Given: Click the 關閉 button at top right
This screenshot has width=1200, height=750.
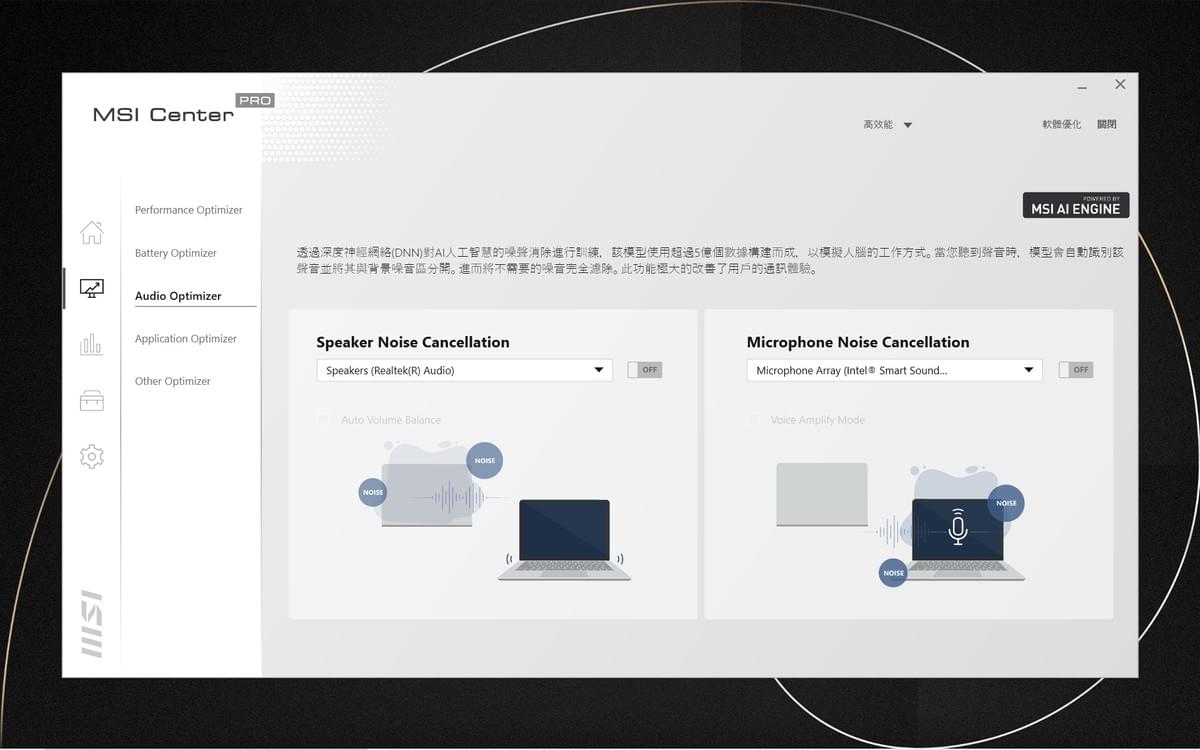Looking at the screenshot, I should pyautogui.click(x=1106, y=125).
